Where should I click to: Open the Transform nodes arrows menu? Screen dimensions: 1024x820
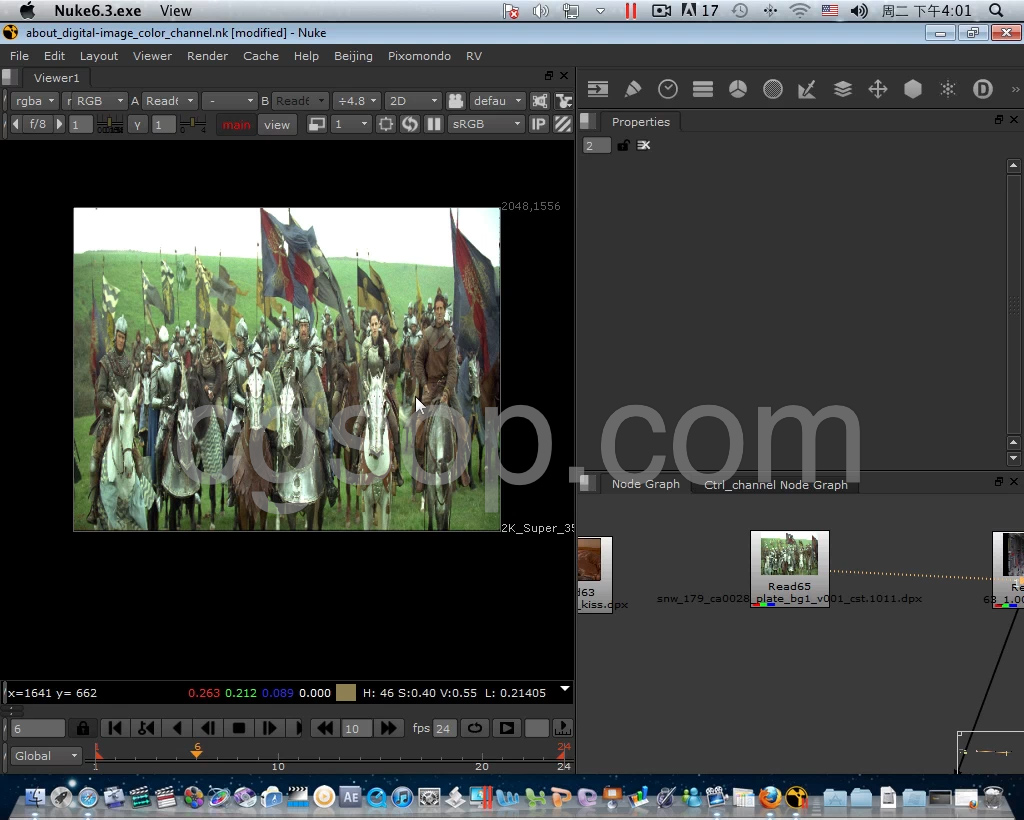tap(878, 89)
